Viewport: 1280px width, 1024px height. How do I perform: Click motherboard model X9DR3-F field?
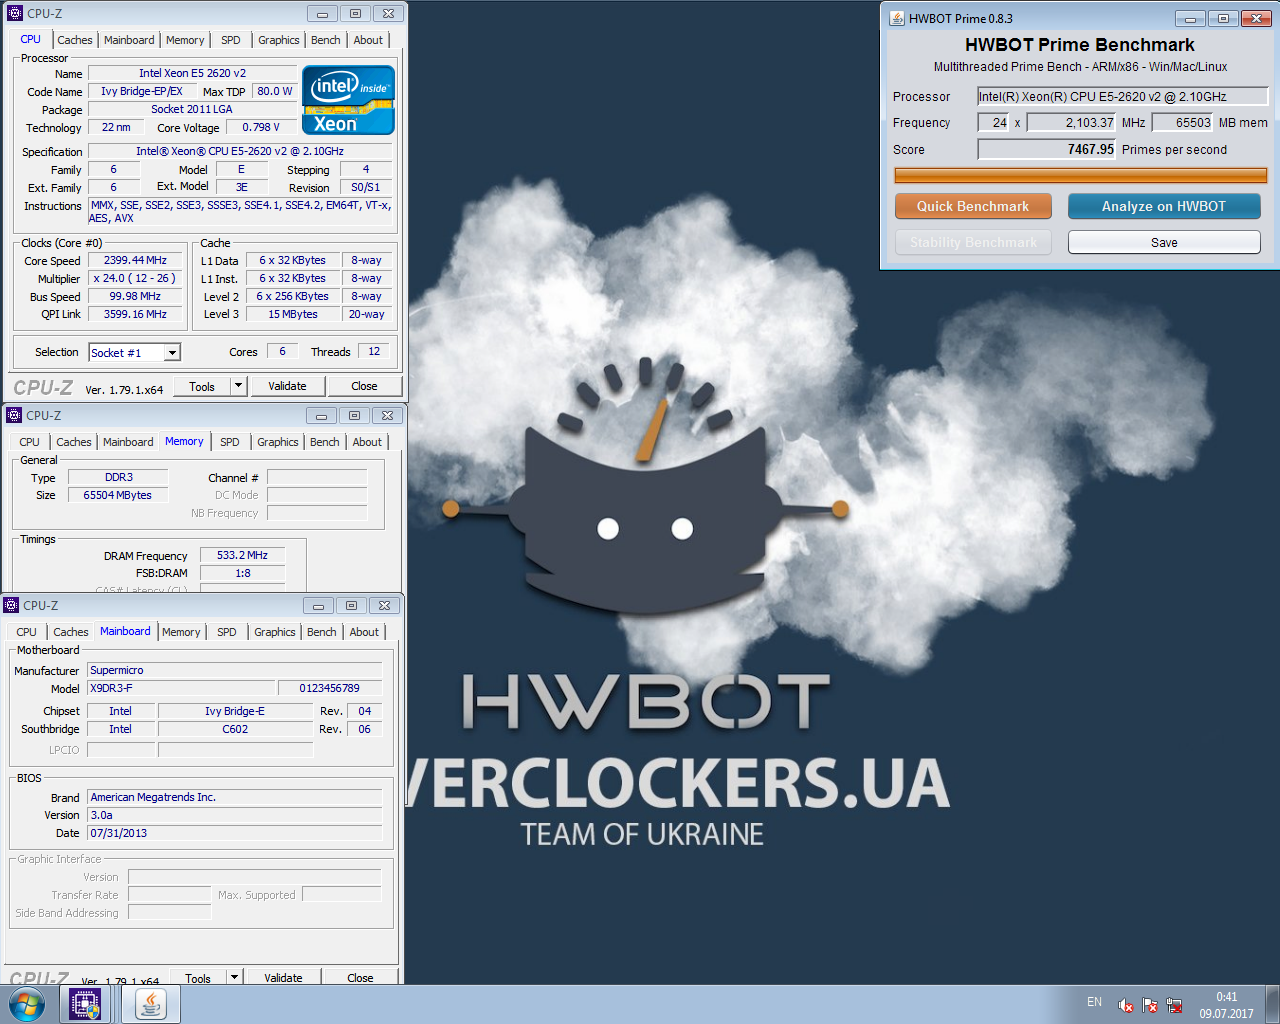pyautogui.click(x=181, y=688)
